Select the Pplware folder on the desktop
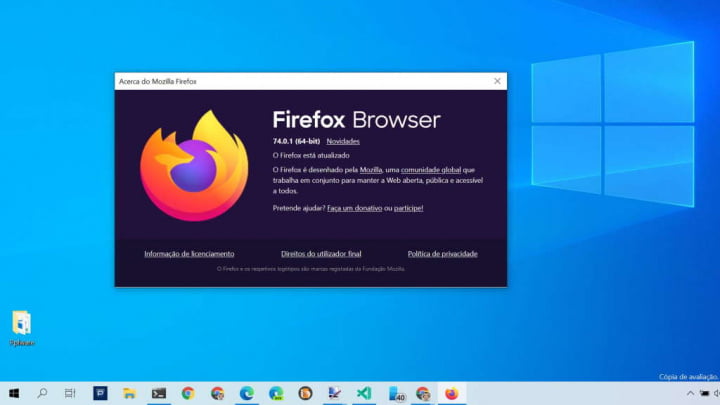This screenshot has height=405, width=720. point(22,323)
